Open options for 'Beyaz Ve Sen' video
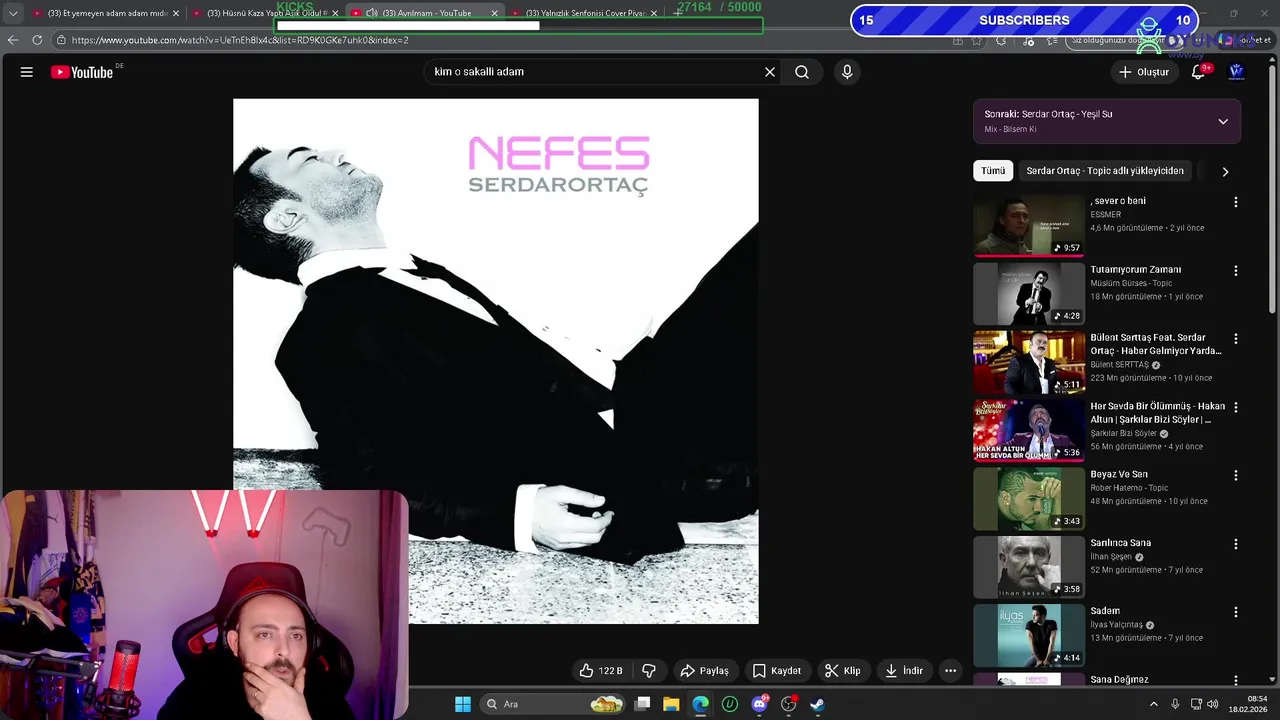Viewport: 1280px width, 720px height. click(1236, 476)
